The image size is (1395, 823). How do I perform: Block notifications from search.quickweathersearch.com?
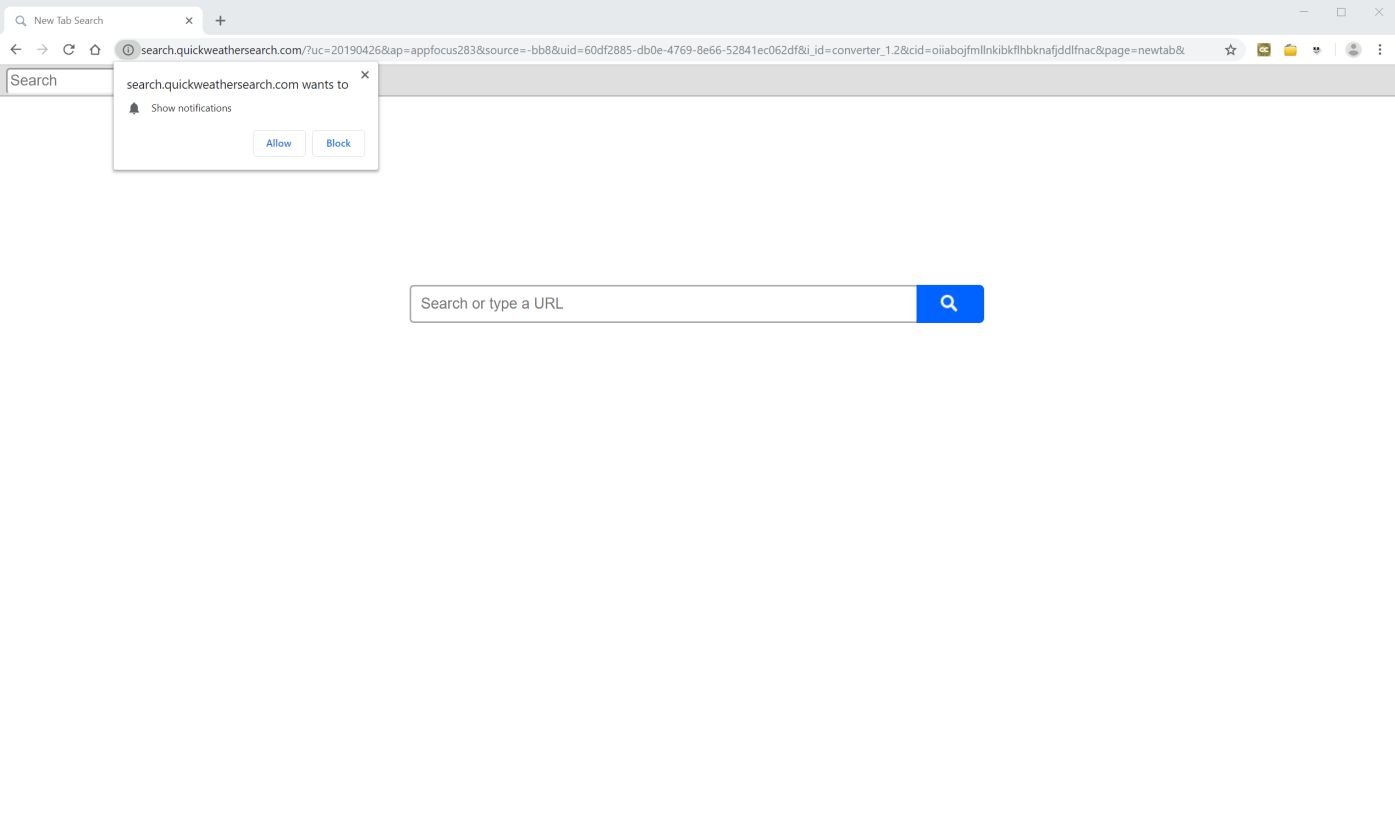[x=338, y=143]
